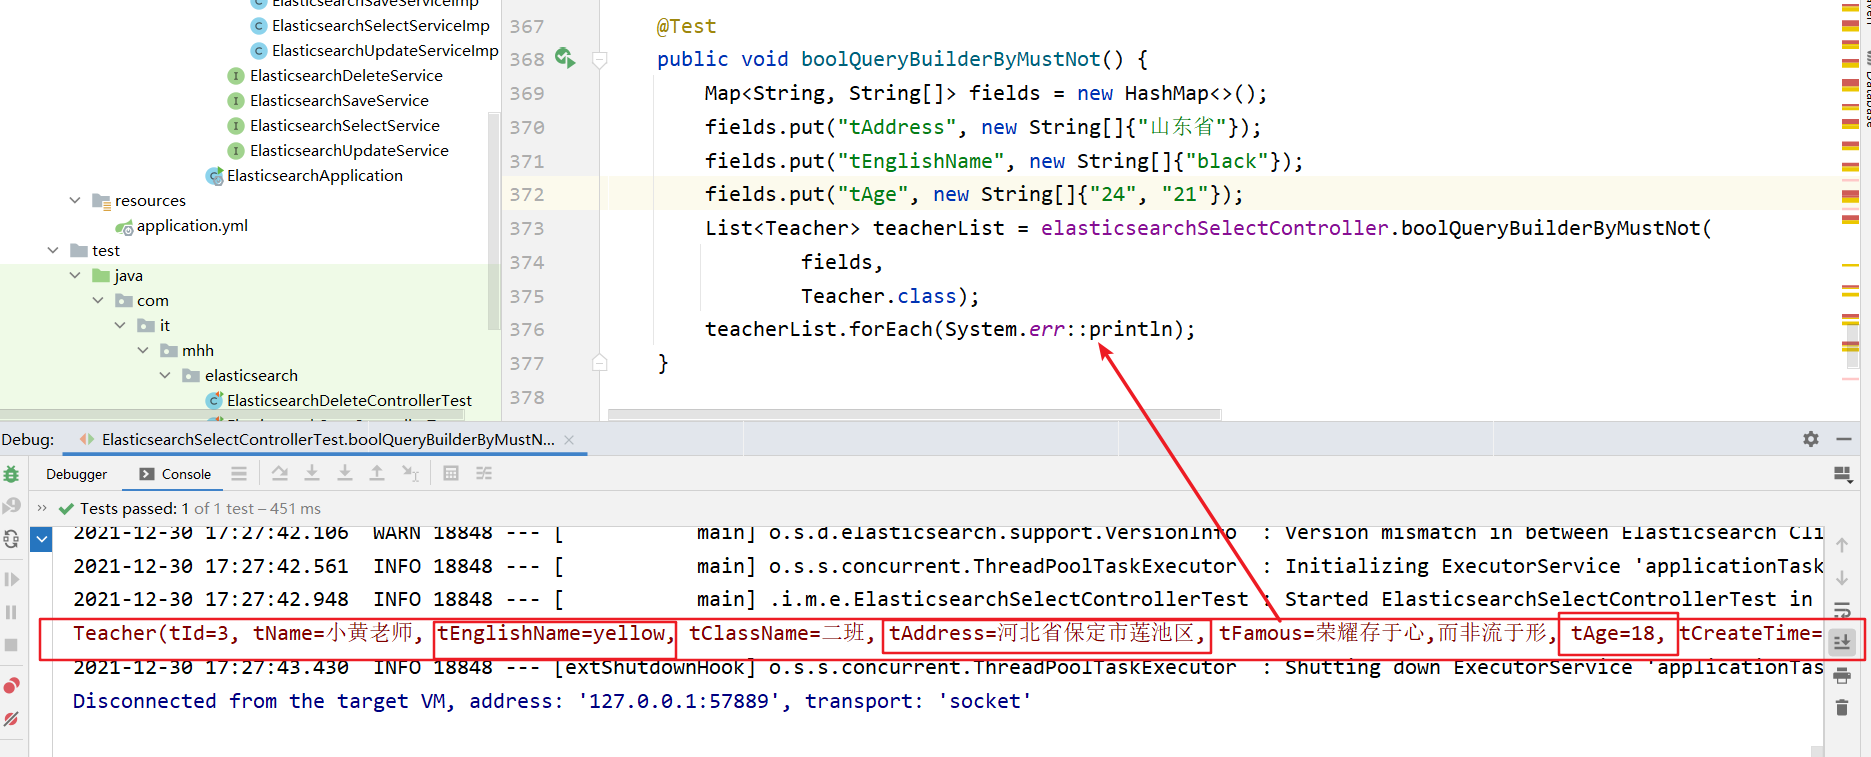Toggle auto-test rerun icon in debug sidebar
The width and height of the screenshot is (1871, 757).
pyautogui.click(x=11, y=539)
